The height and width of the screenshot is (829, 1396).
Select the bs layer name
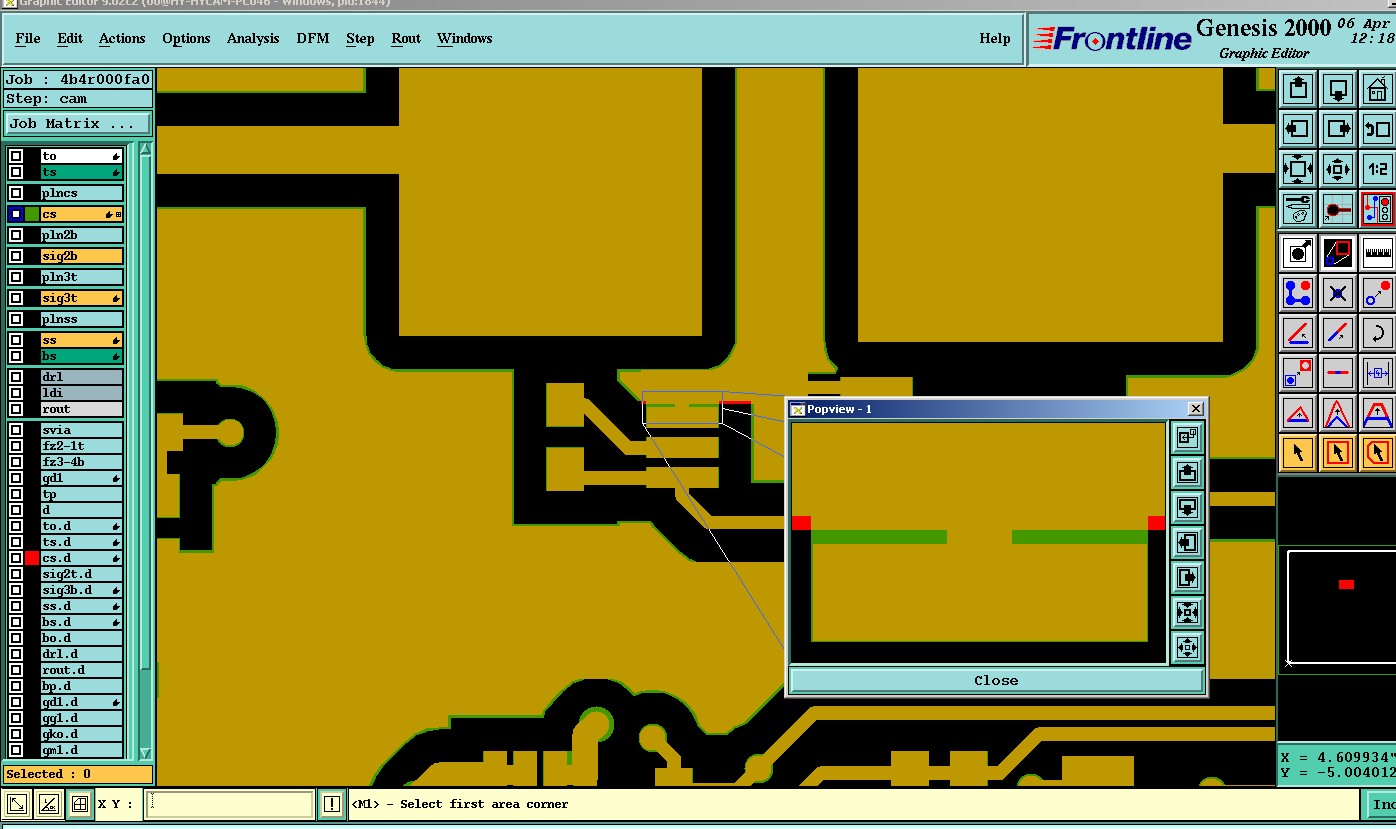[81, 356]
